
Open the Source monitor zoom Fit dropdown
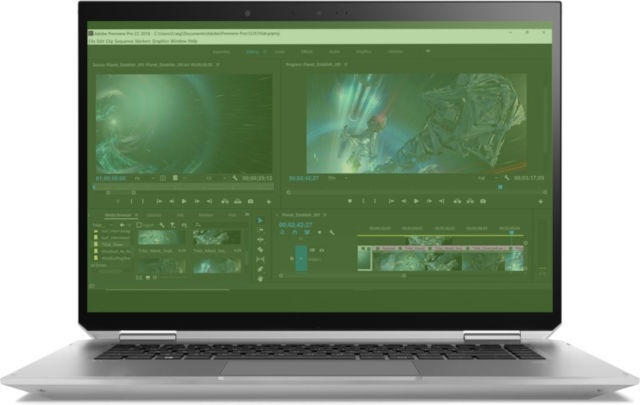(144, 178)
